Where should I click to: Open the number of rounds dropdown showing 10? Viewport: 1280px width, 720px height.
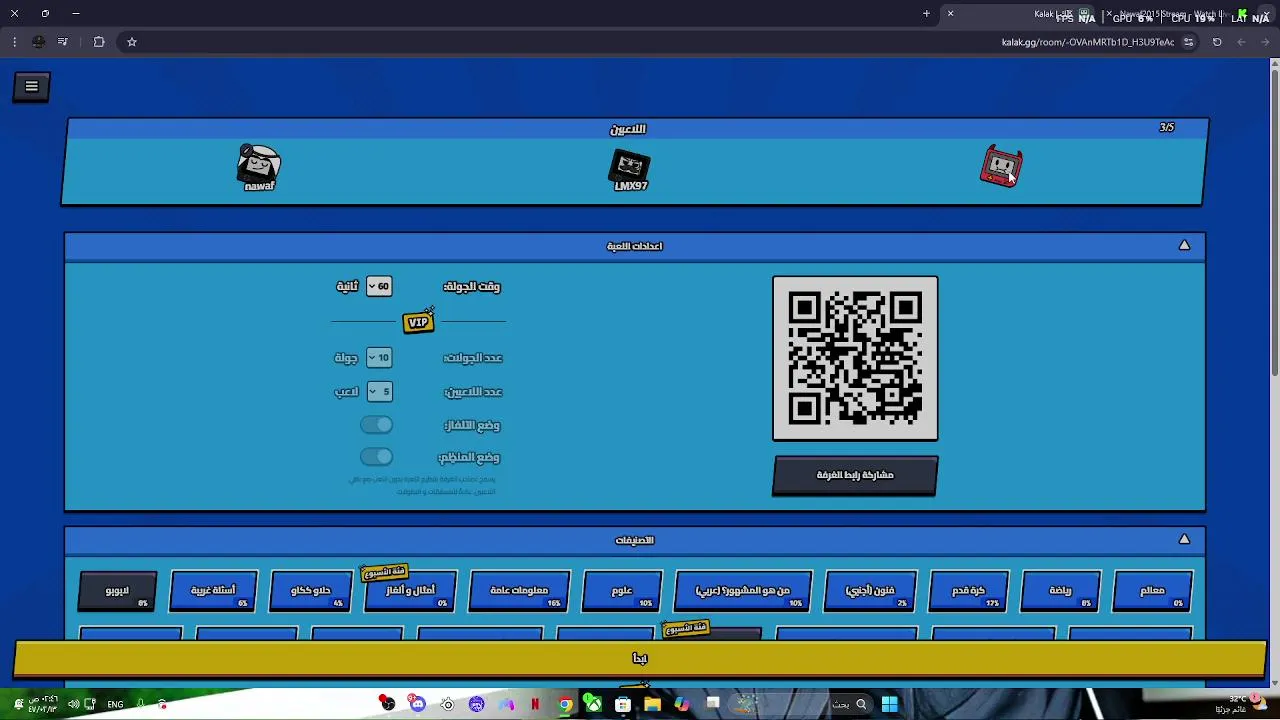pos(379,357)
